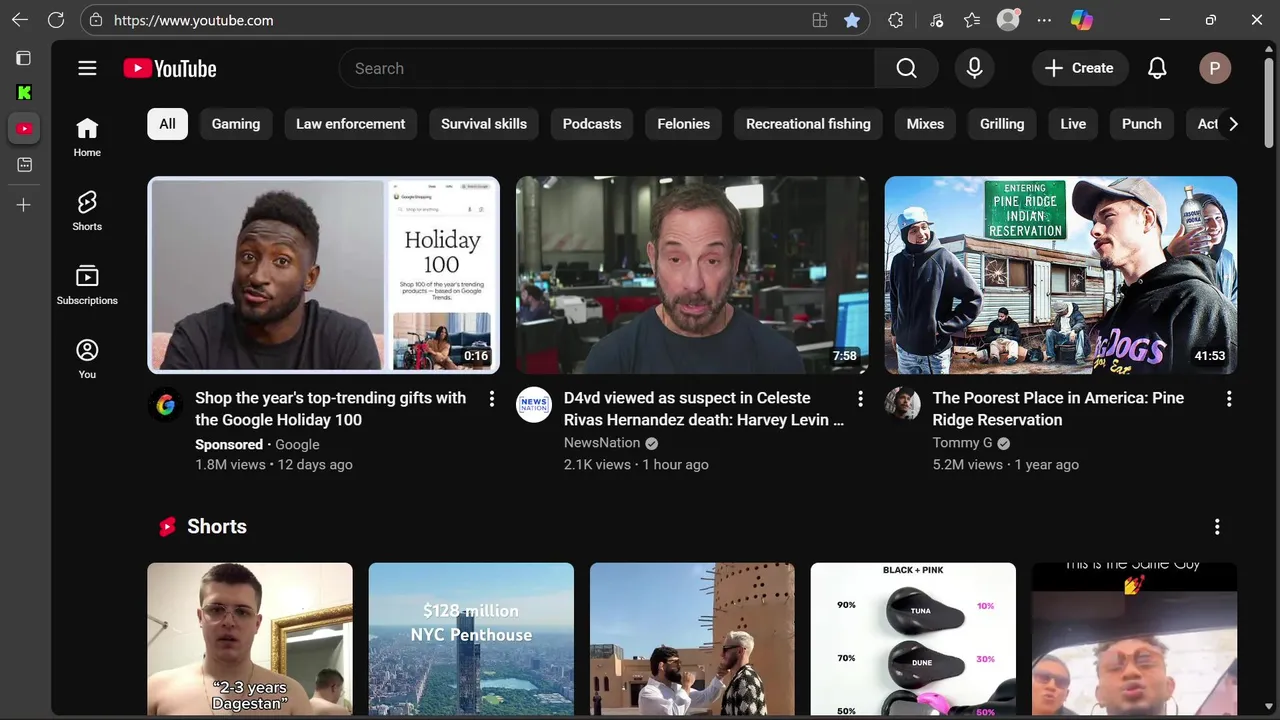This screenshot has height=720, width=1280.
Task: Open the YouTube hamburger guide menu
Action: pos(87,68)
